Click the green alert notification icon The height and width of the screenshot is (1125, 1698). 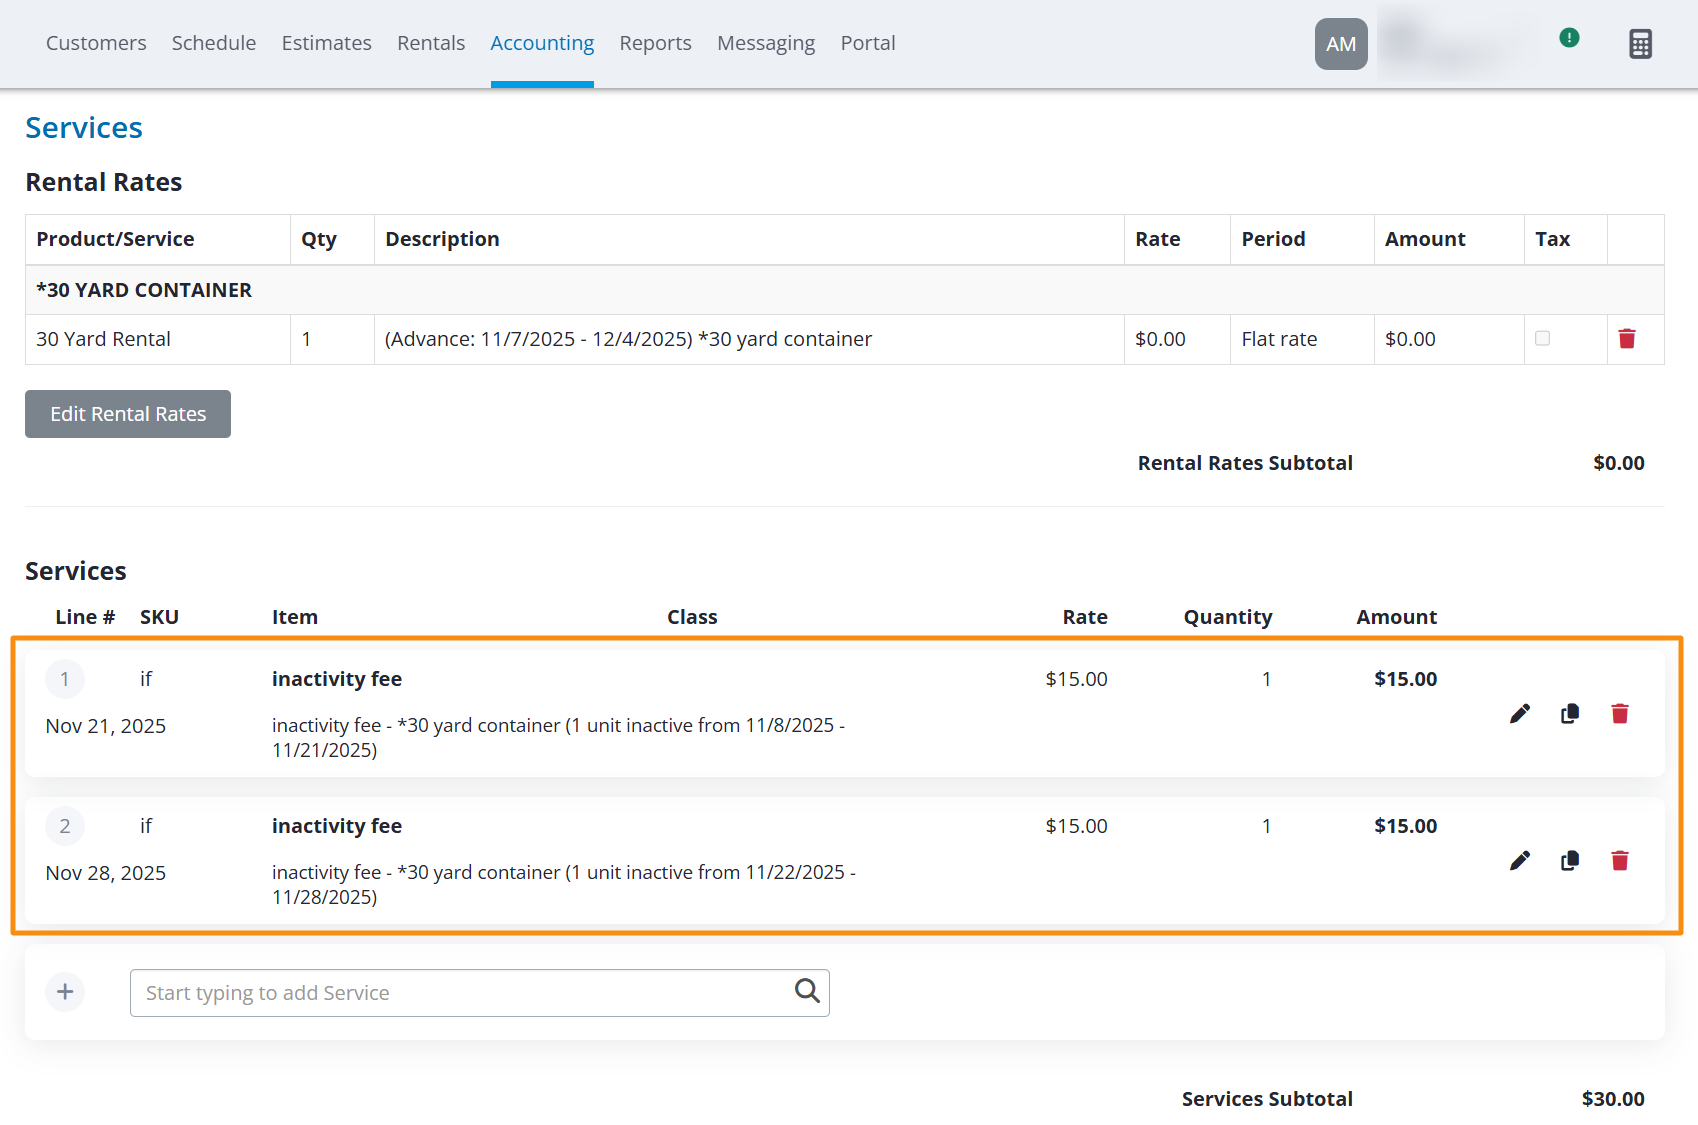(1569, 38)
